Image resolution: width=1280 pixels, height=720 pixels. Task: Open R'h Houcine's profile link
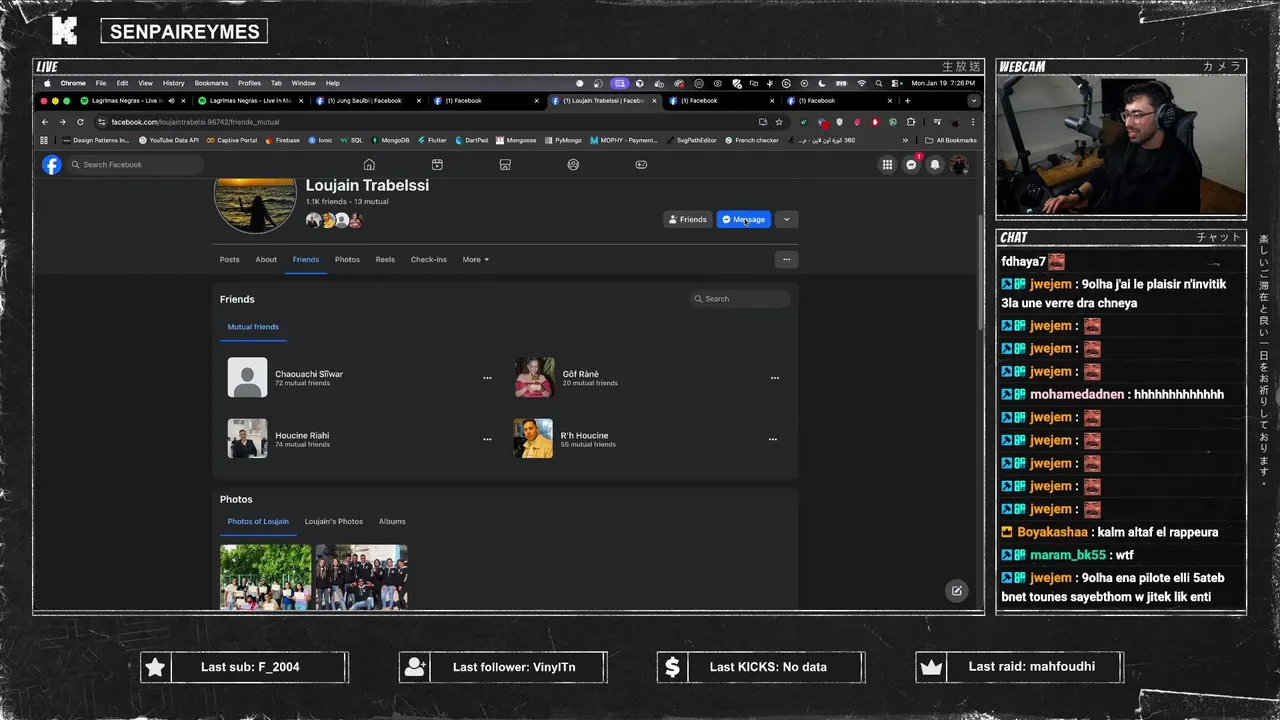tap(584, 435)
